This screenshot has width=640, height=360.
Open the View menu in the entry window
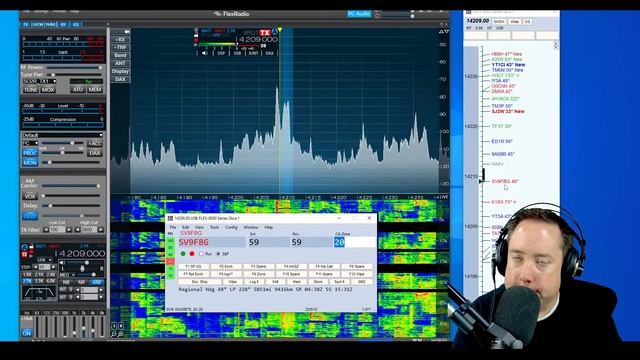(x=199, y=227)
